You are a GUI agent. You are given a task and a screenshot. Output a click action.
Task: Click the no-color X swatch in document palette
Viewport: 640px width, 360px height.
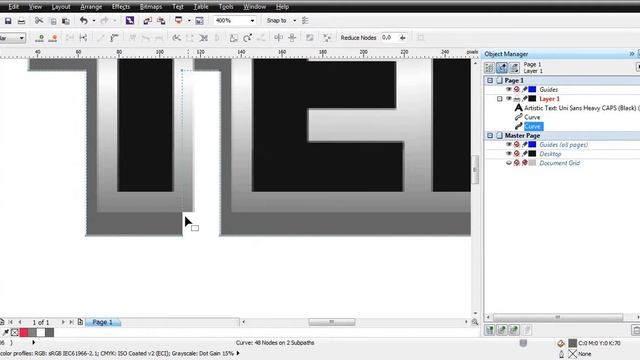(x=15, y=333)
